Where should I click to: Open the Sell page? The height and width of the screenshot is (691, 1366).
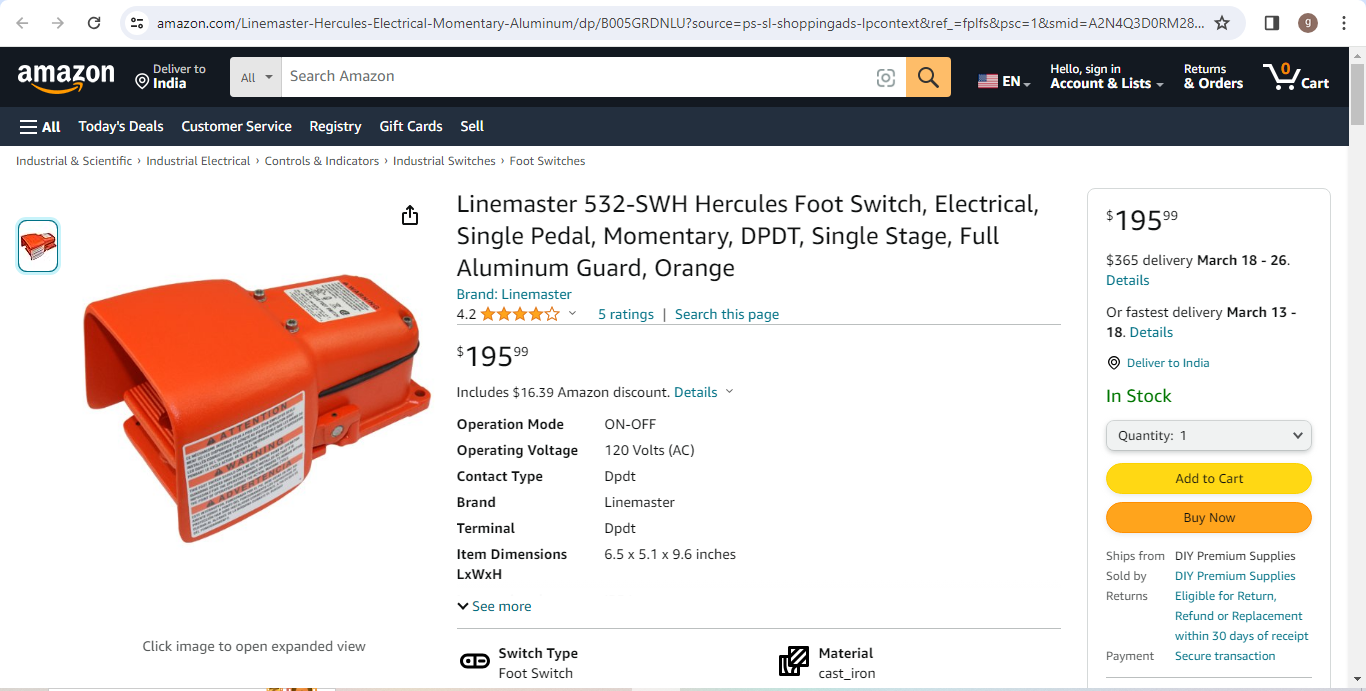(x=472, y=127)
